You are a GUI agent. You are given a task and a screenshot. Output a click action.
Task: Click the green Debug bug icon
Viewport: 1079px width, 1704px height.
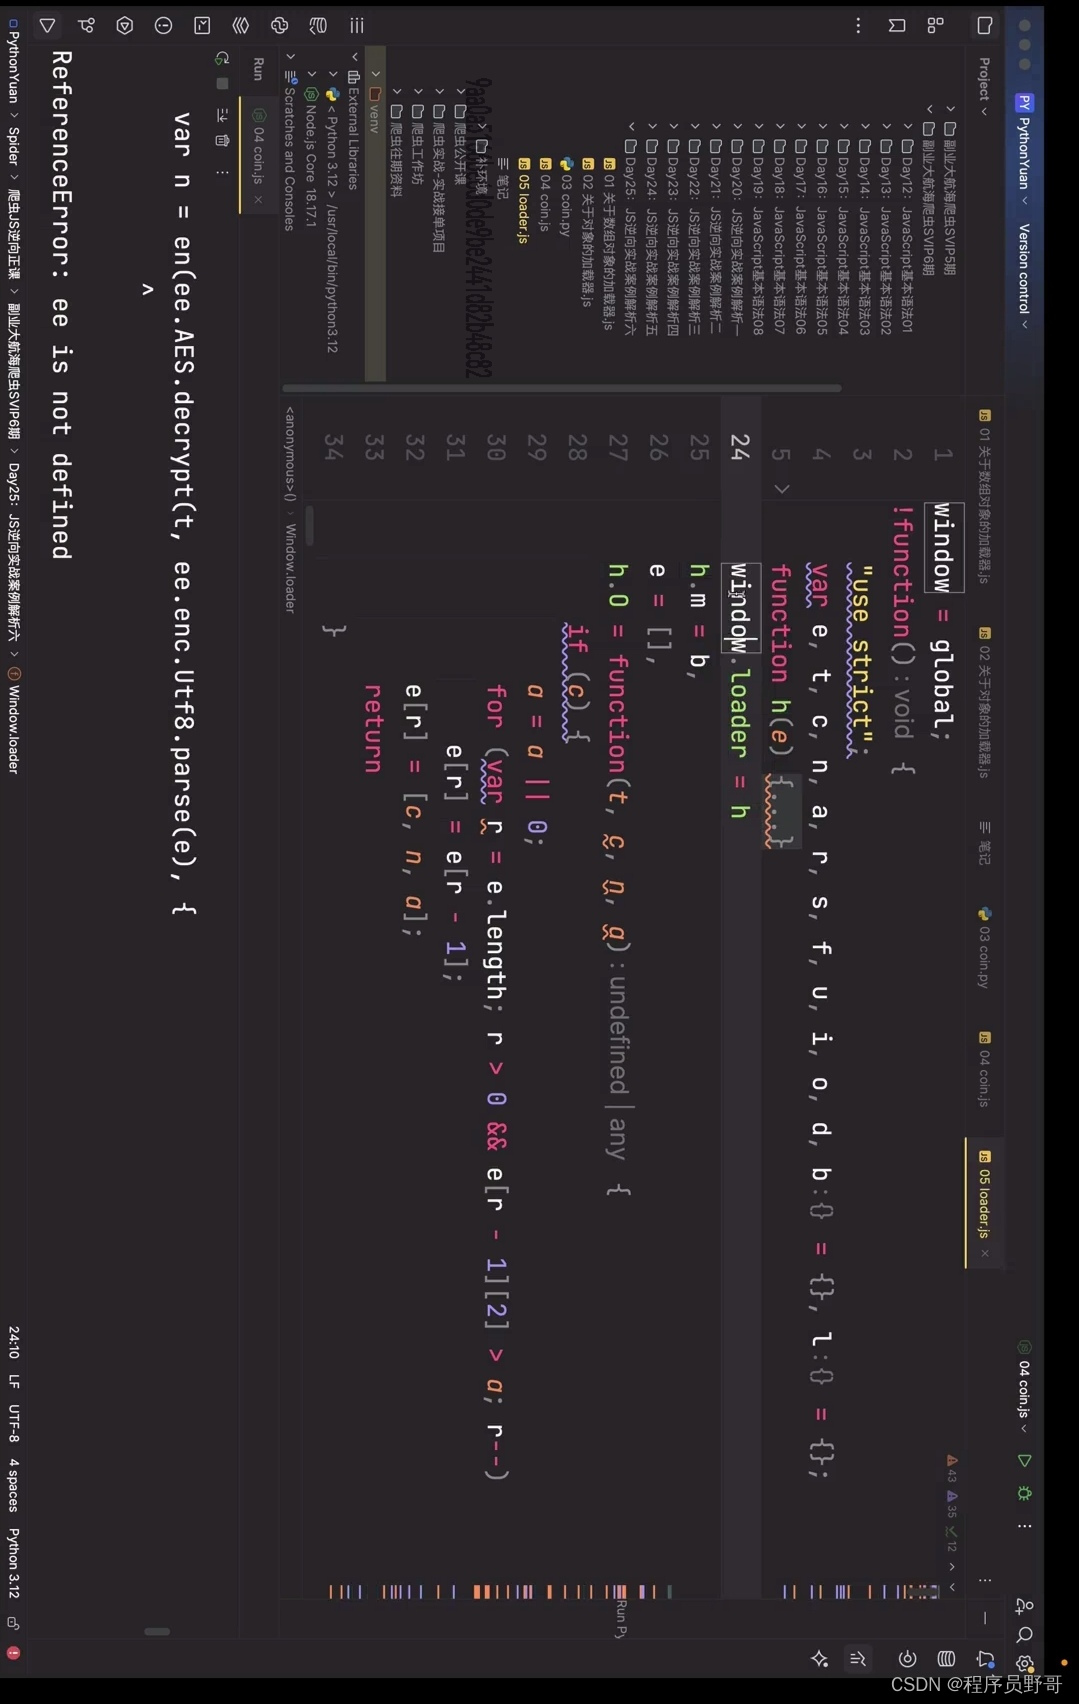coord(1024,1493)
